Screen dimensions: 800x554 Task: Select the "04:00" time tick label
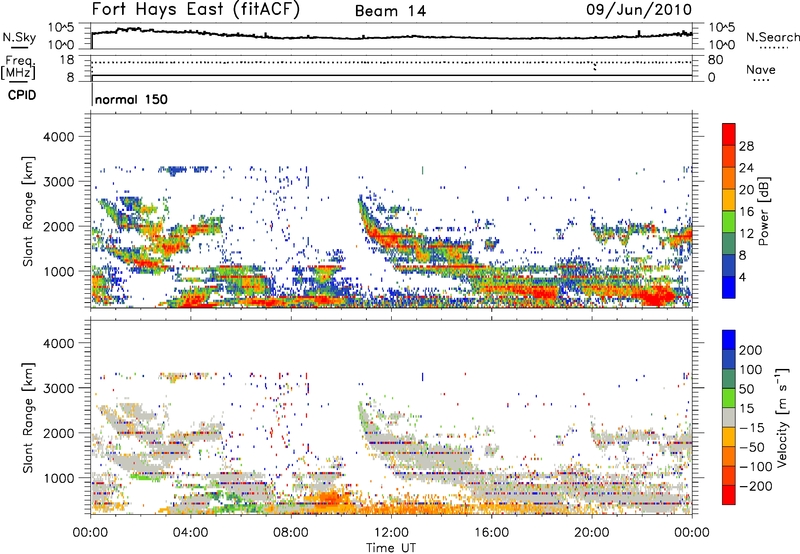(x=190, y=533)
